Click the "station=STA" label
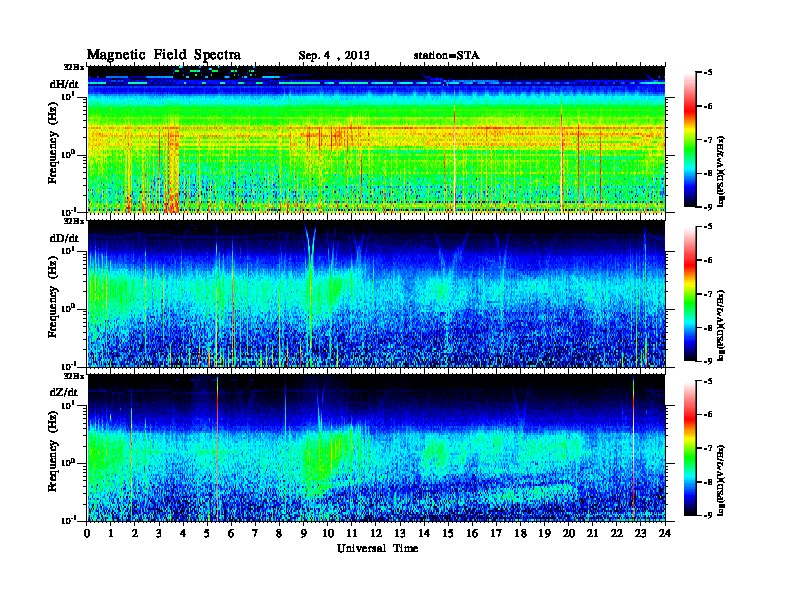792x612 pixels. 446,55
